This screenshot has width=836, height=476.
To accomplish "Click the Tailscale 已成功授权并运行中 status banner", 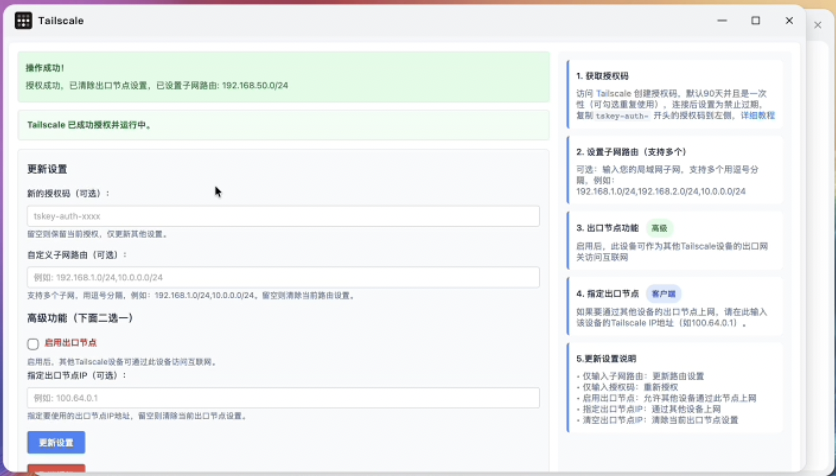I will (x=283, y=125).
